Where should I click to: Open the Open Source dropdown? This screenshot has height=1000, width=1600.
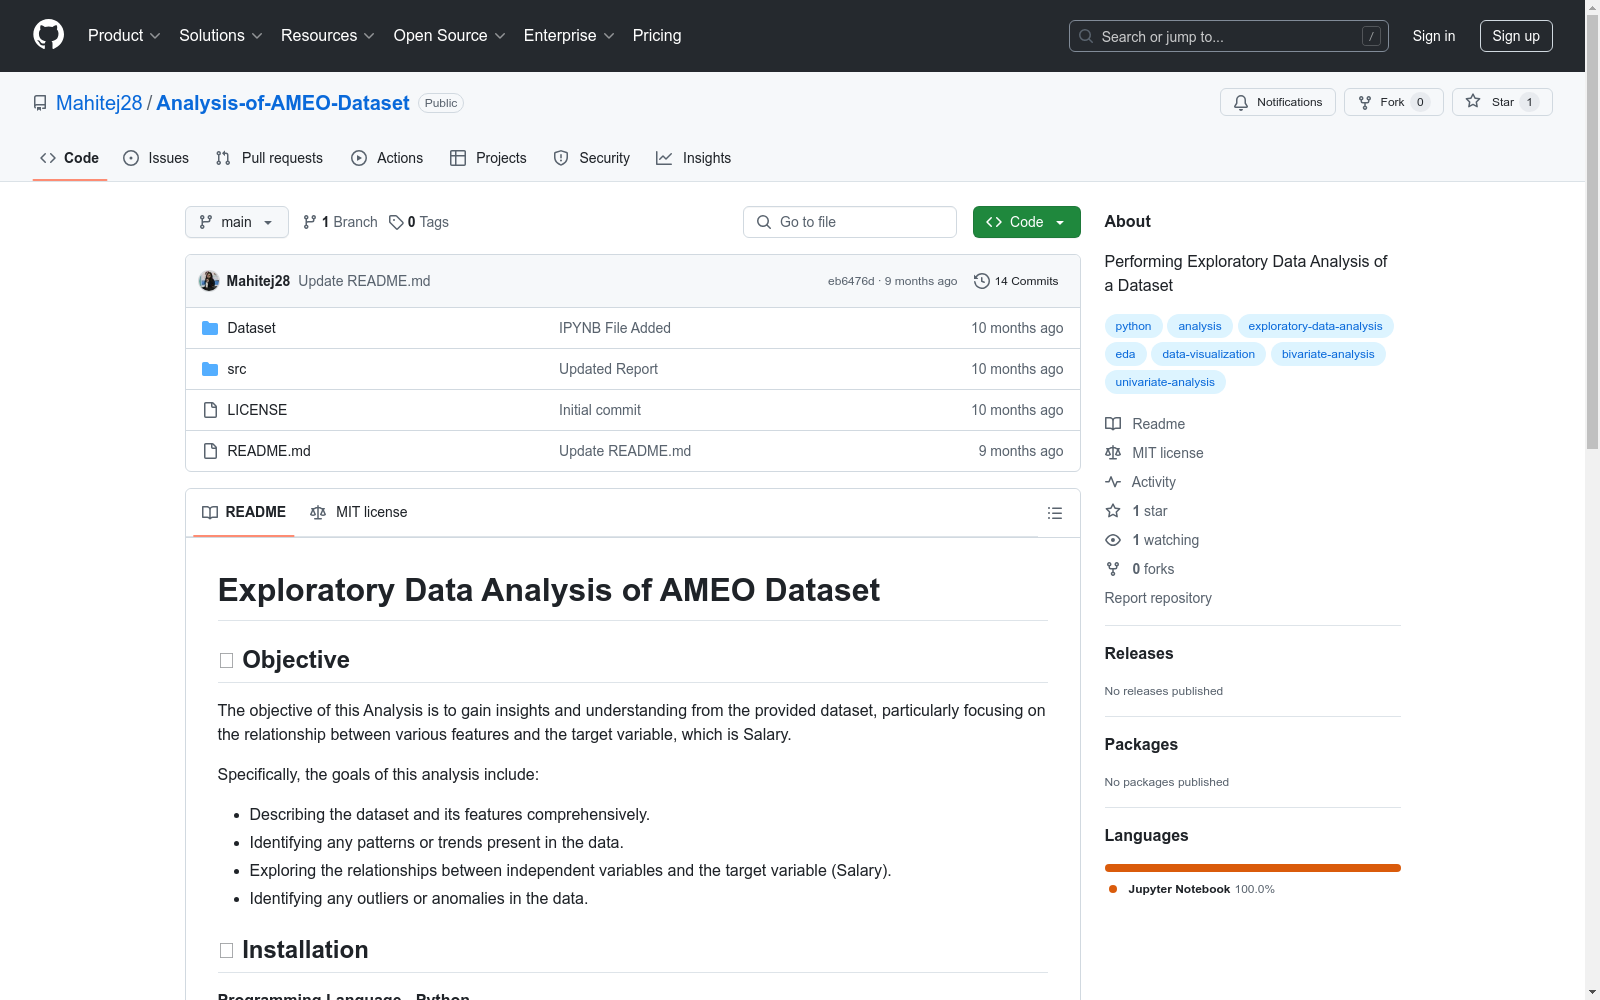click(450, 36)
